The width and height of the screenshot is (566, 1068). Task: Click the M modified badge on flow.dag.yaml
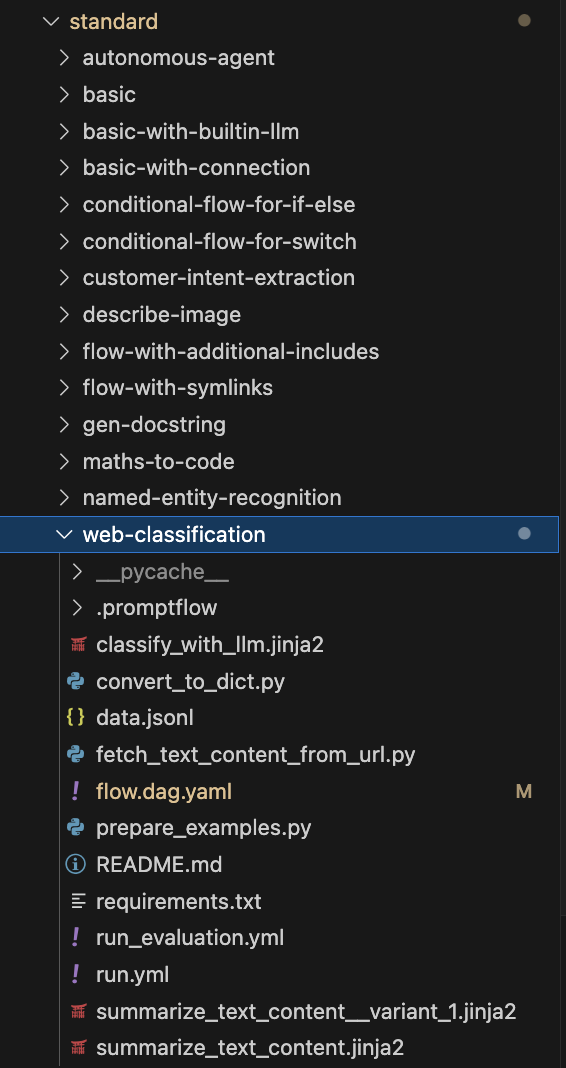click(524, 791)
